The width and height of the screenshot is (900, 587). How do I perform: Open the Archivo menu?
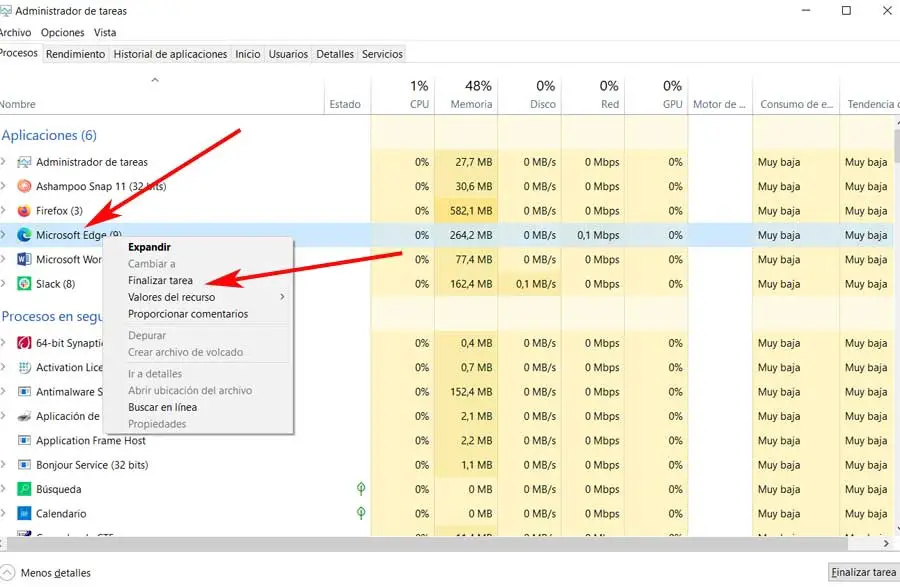point(15,33)
